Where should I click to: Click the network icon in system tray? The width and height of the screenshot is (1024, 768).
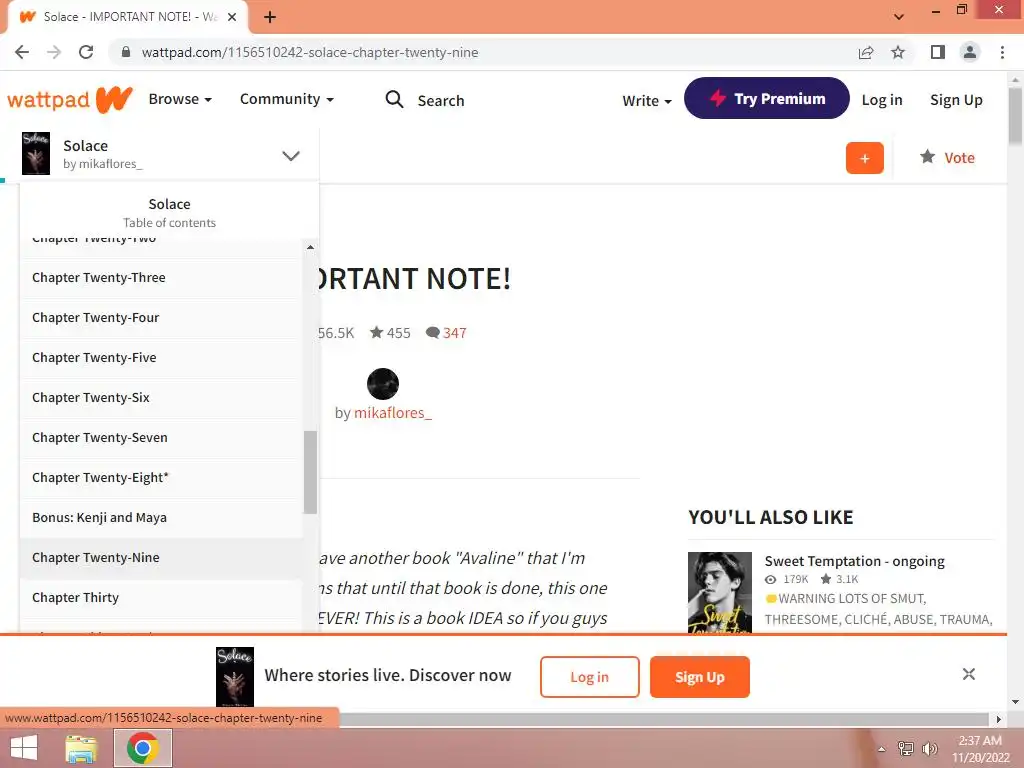click(906, 748)
